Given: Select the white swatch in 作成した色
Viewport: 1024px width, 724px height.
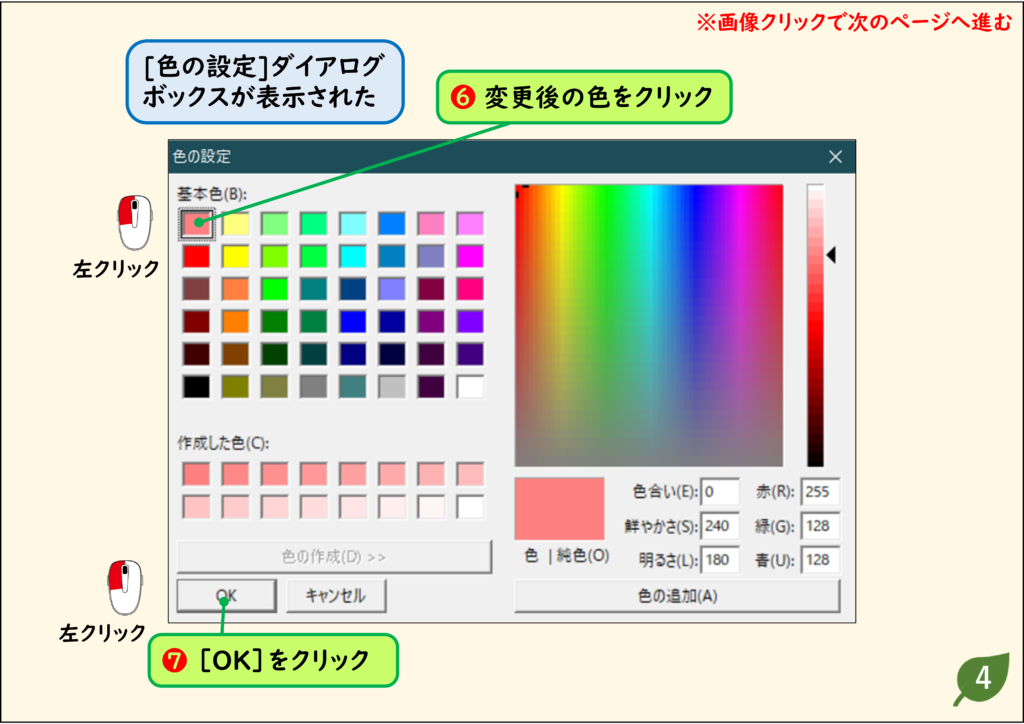Looking at the screenshot, I should [471, 507].
